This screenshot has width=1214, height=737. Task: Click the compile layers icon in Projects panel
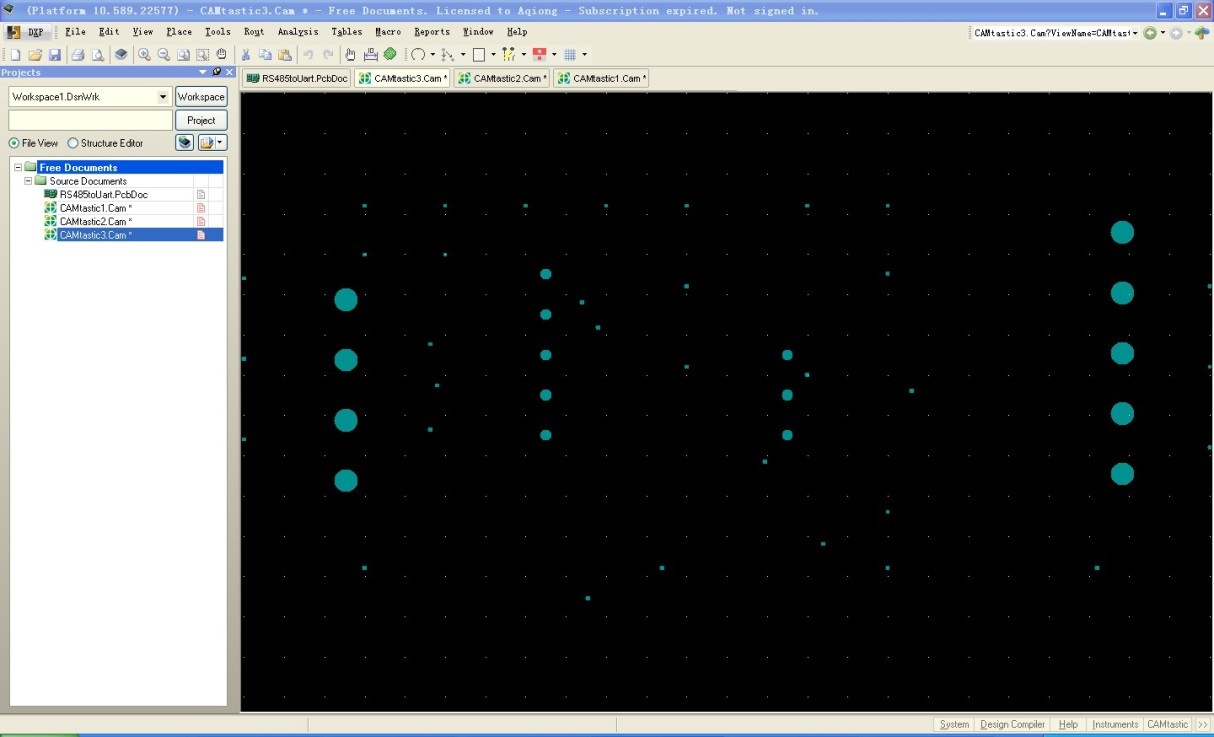(x=185, y=143)
